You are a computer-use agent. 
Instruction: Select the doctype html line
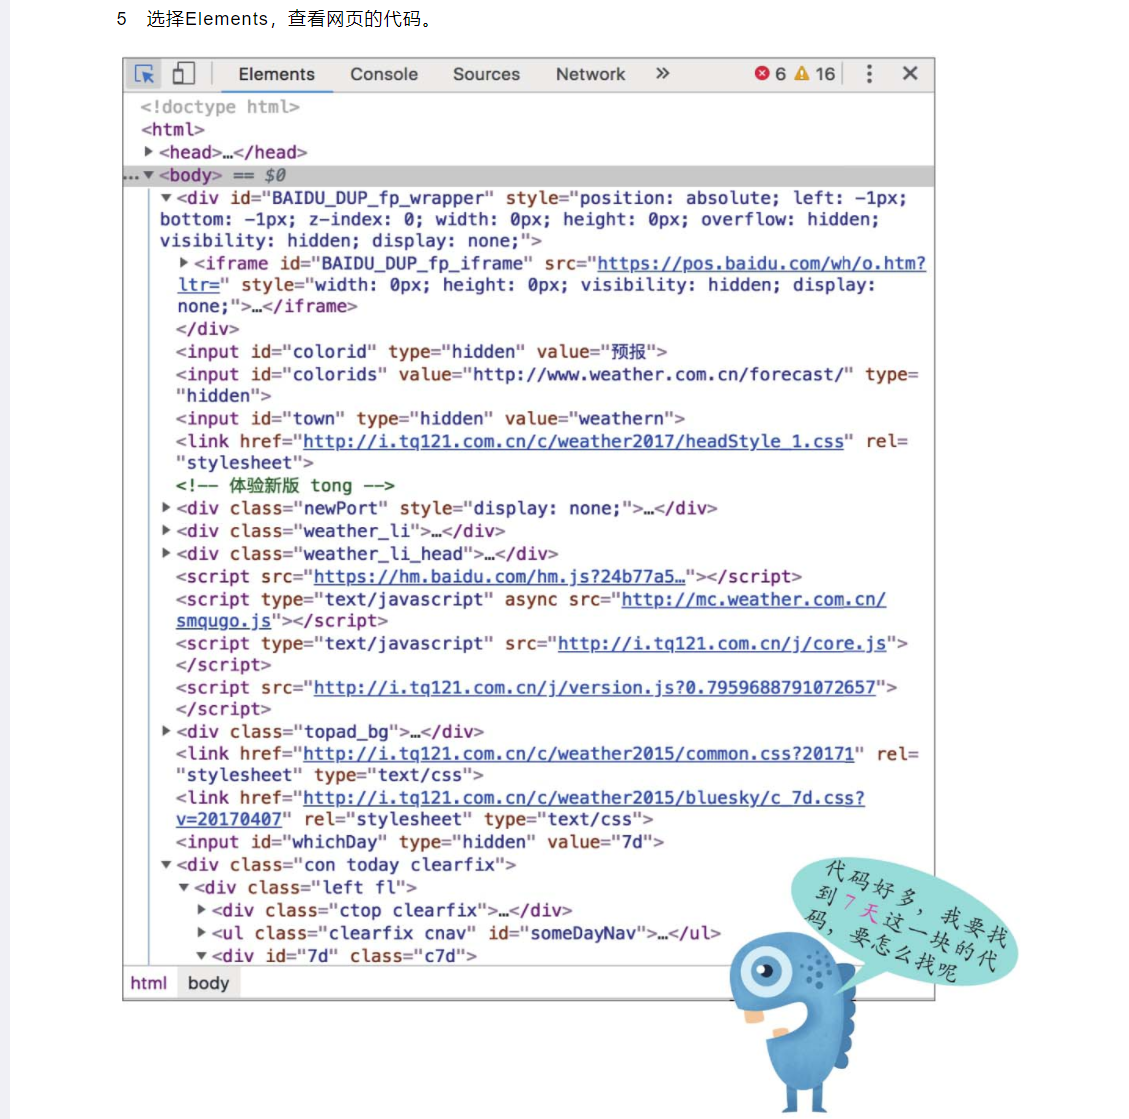[220, 107]
